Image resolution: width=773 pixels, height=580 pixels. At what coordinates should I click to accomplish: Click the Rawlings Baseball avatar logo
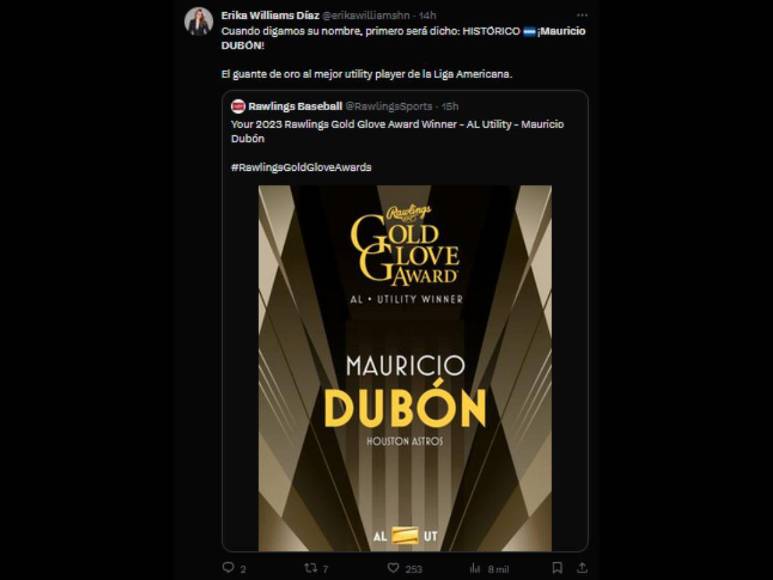238,106
